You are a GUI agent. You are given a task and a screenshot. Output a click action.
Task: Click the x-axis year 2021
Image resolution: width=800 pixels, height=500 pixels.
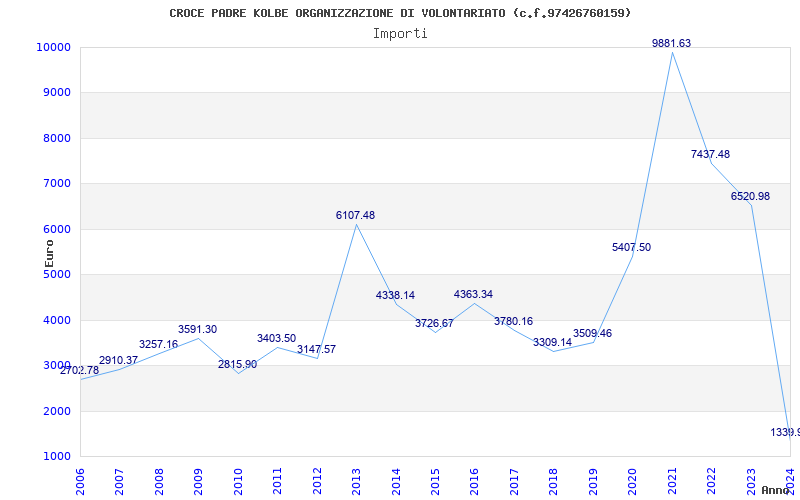coord(672,482)
